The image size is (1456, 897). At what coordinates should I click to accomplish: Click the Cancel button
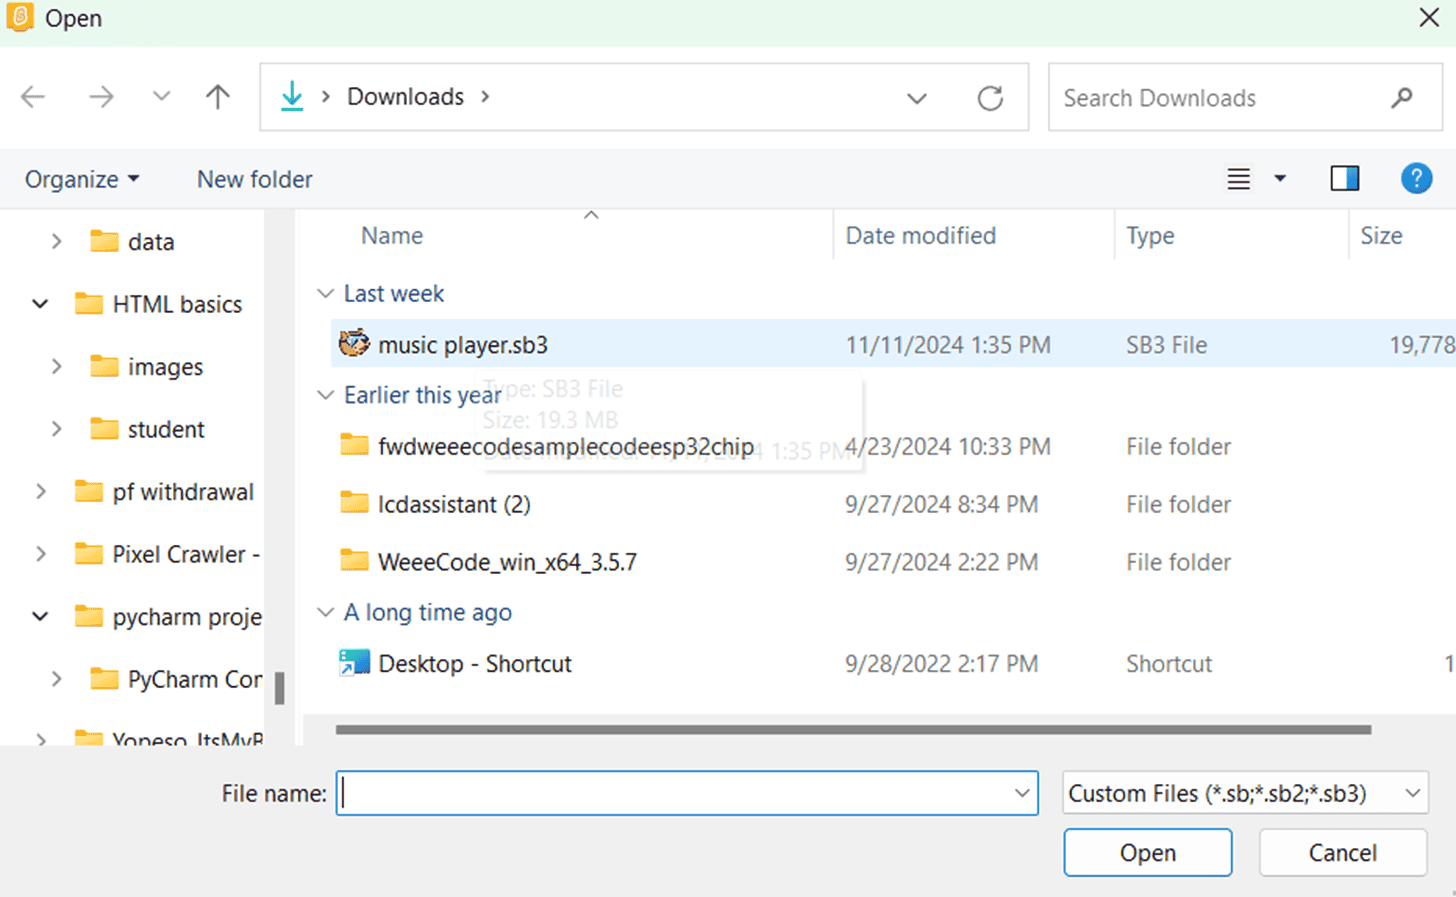point(1342,852)
